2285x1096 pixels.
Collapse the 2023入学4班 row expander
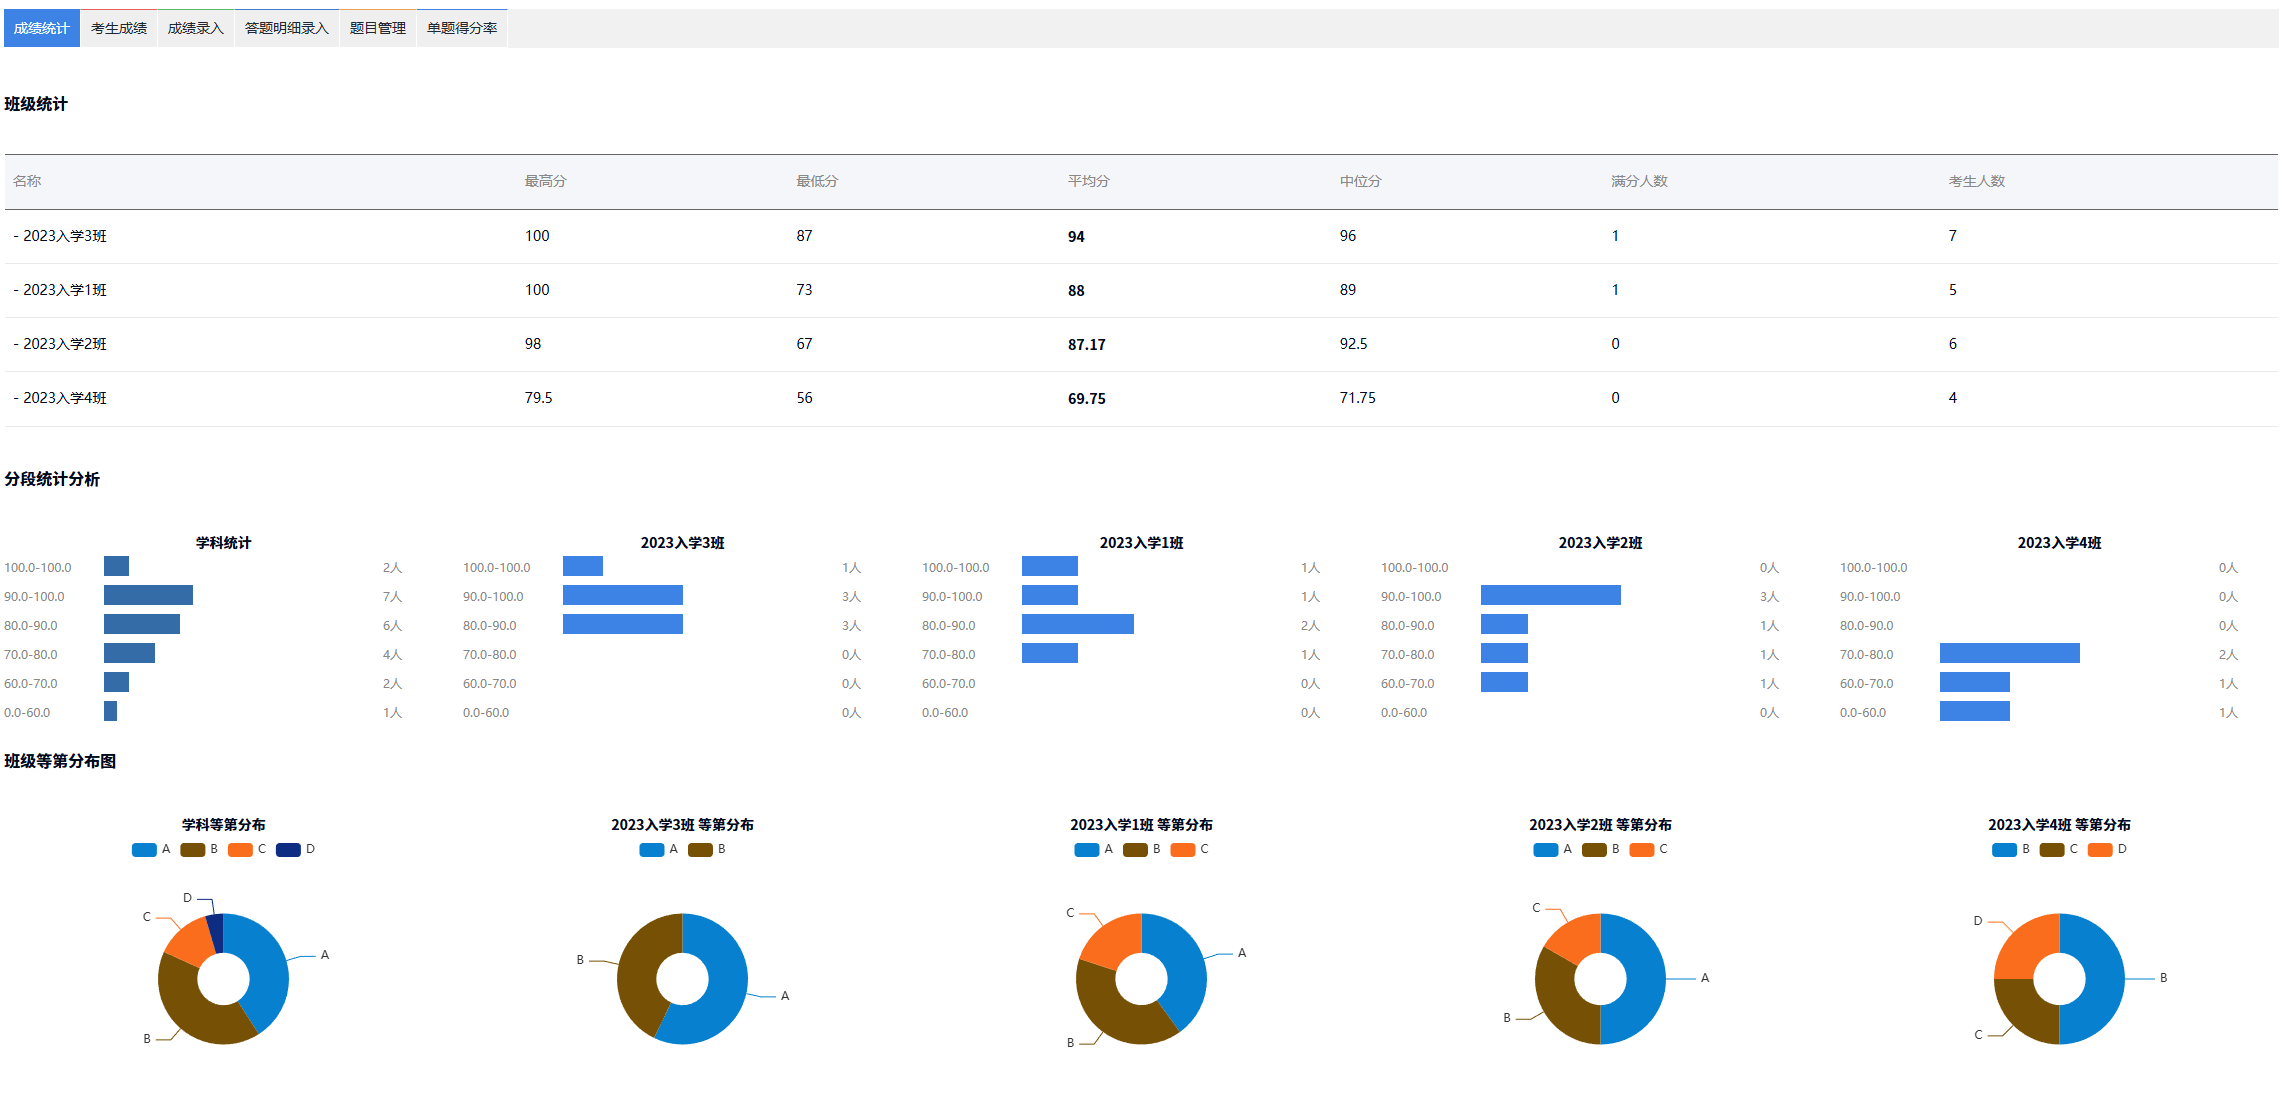coord(16,398)
